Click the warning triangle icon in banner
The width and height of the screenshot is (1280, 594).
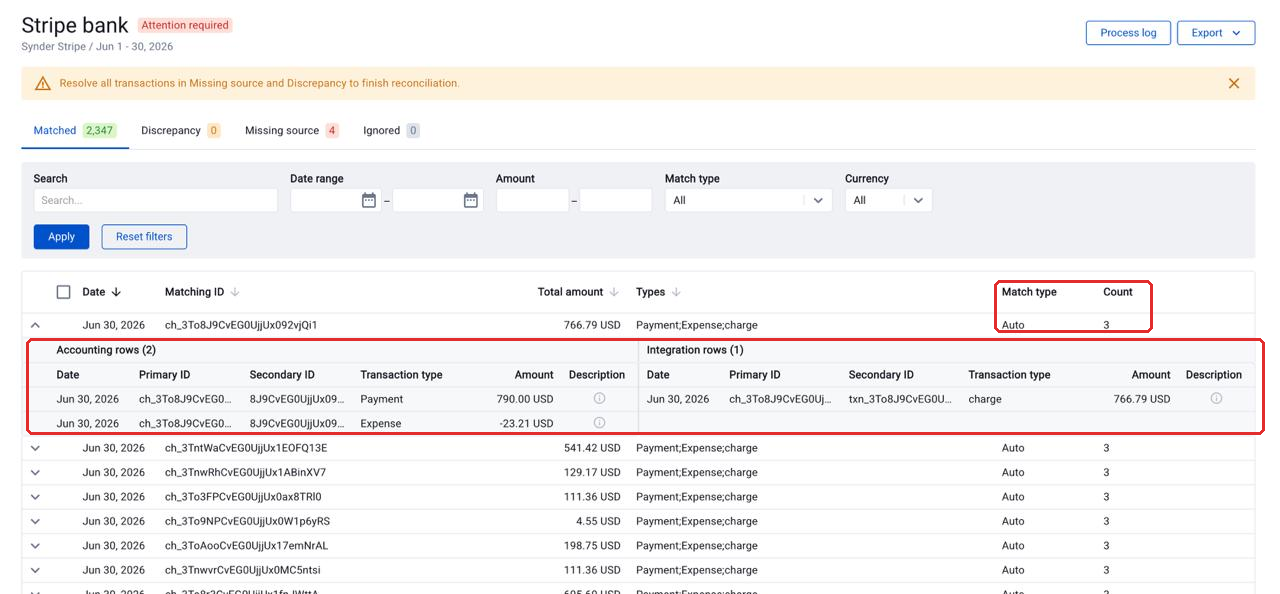tap(42, 84)
